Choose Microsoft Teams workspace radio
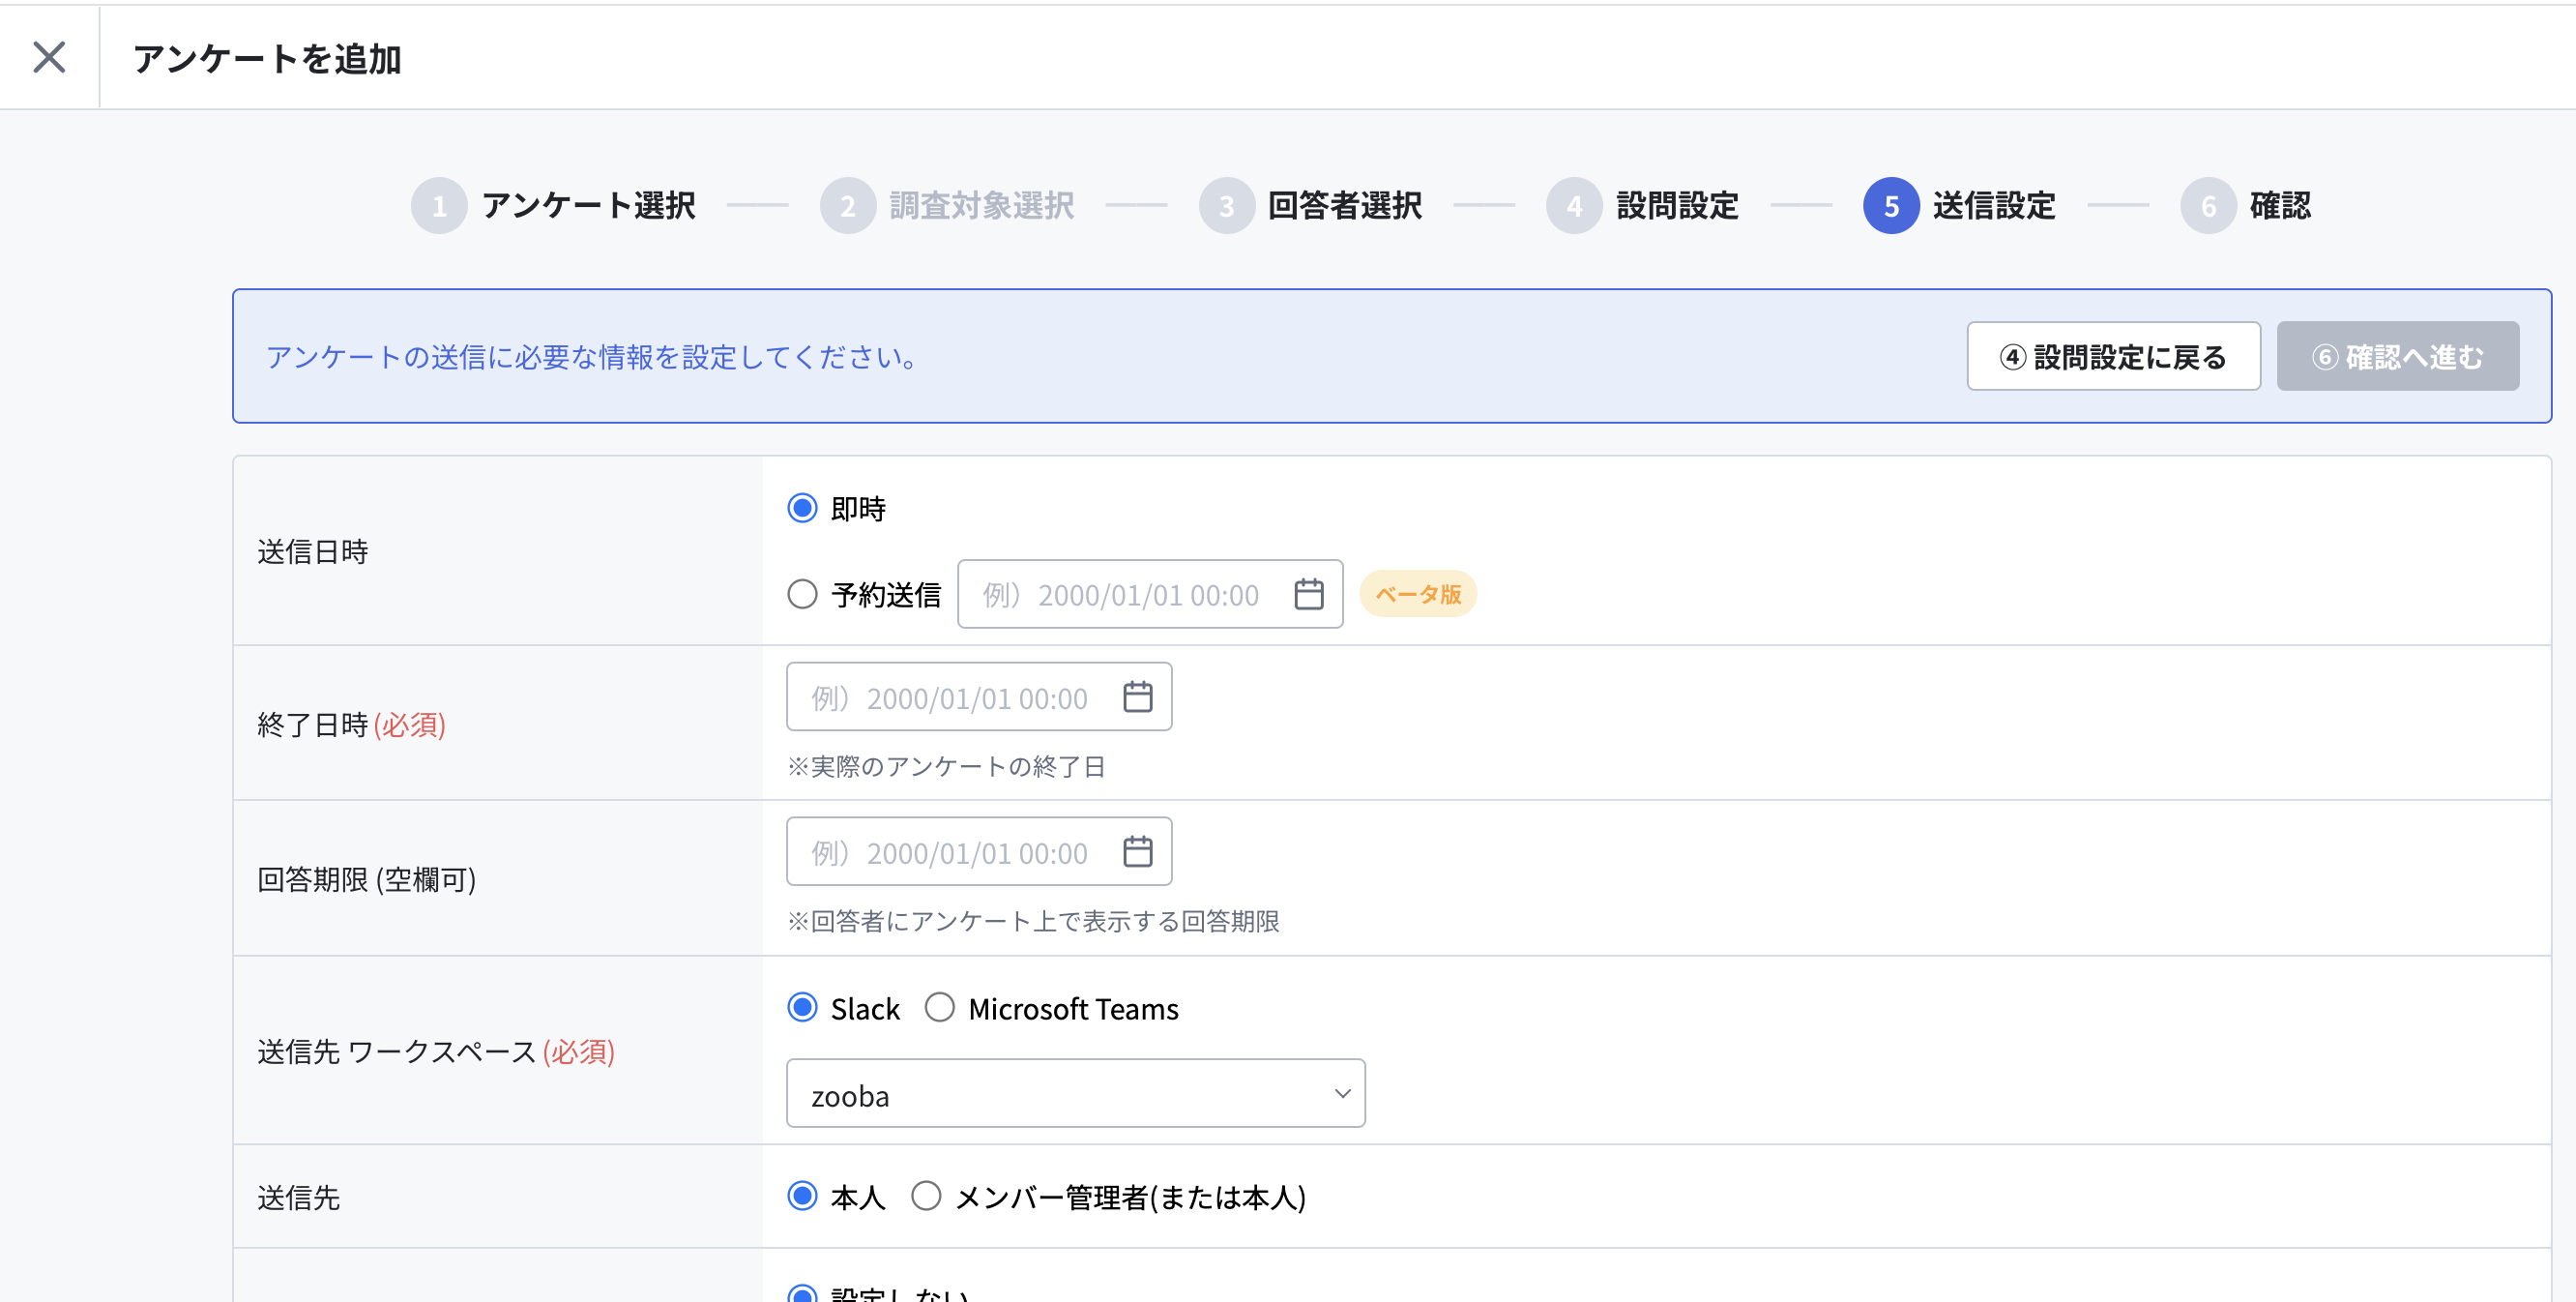This screenshot has height=1302, width=2576. [939, 1007]
